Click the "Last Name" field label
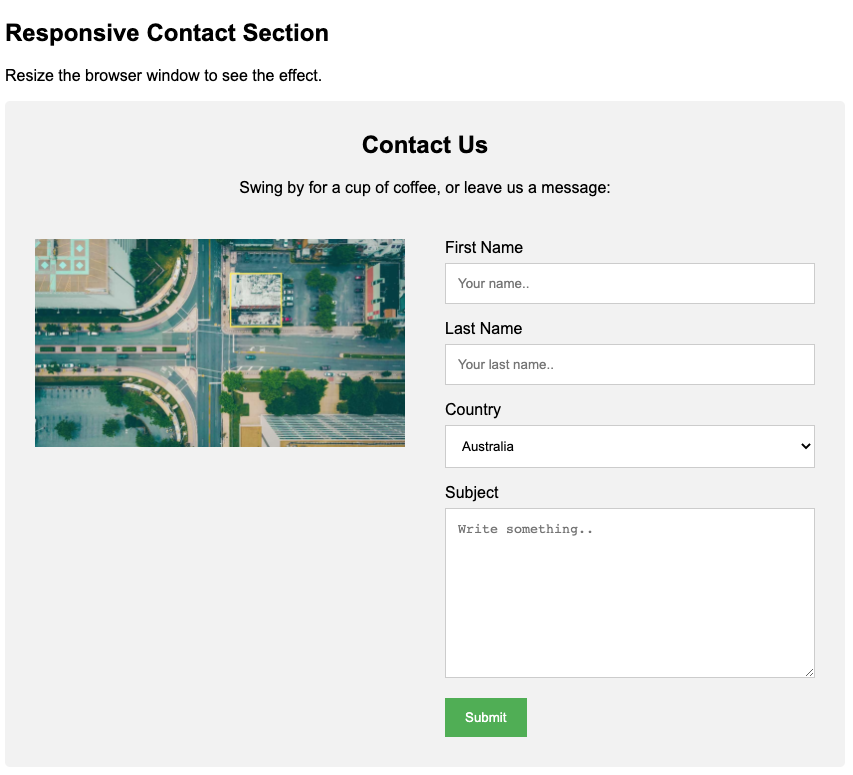853x775 pixels. tap(483, 328)
